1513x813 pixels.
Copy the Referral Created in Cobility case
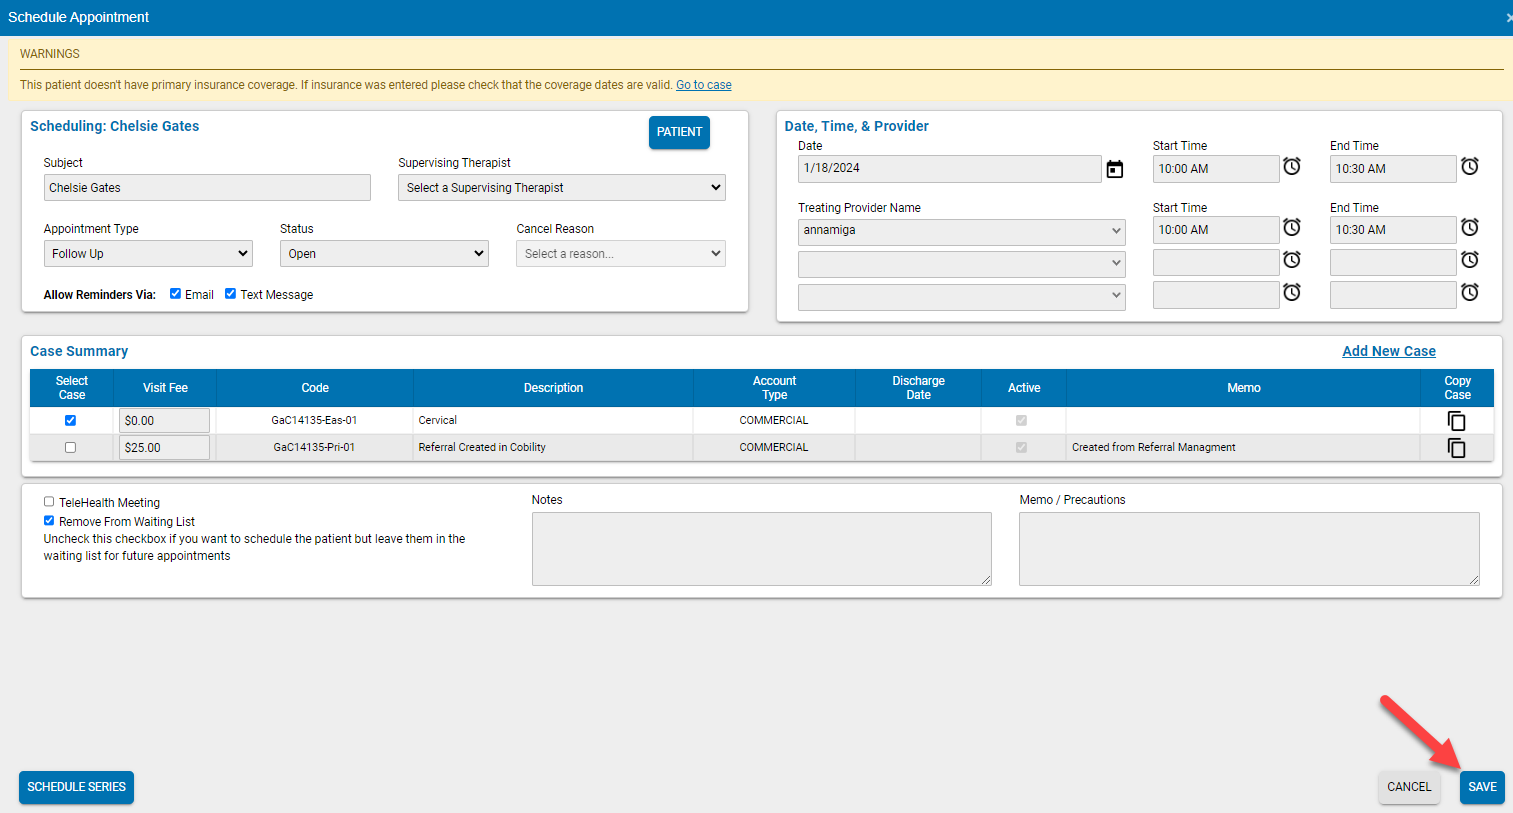pyautogui.click(x=1456, y=448)
